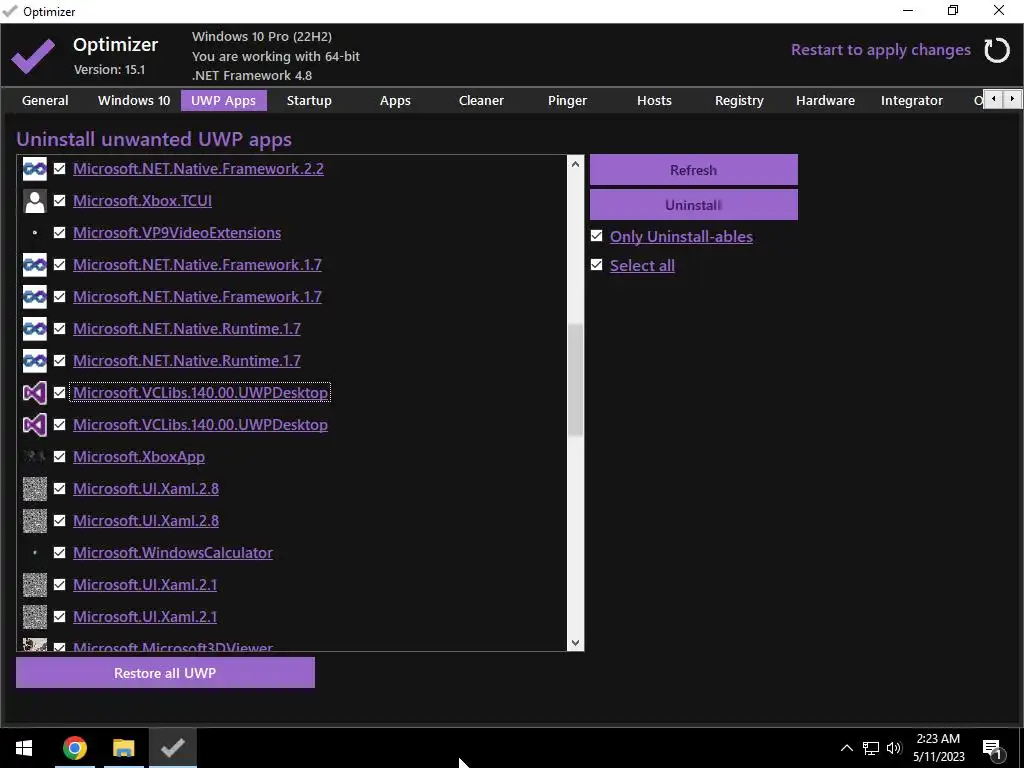Launch Google Chrome from the taskbar
Screen dimensions: 1024x768
click(74, 748)
